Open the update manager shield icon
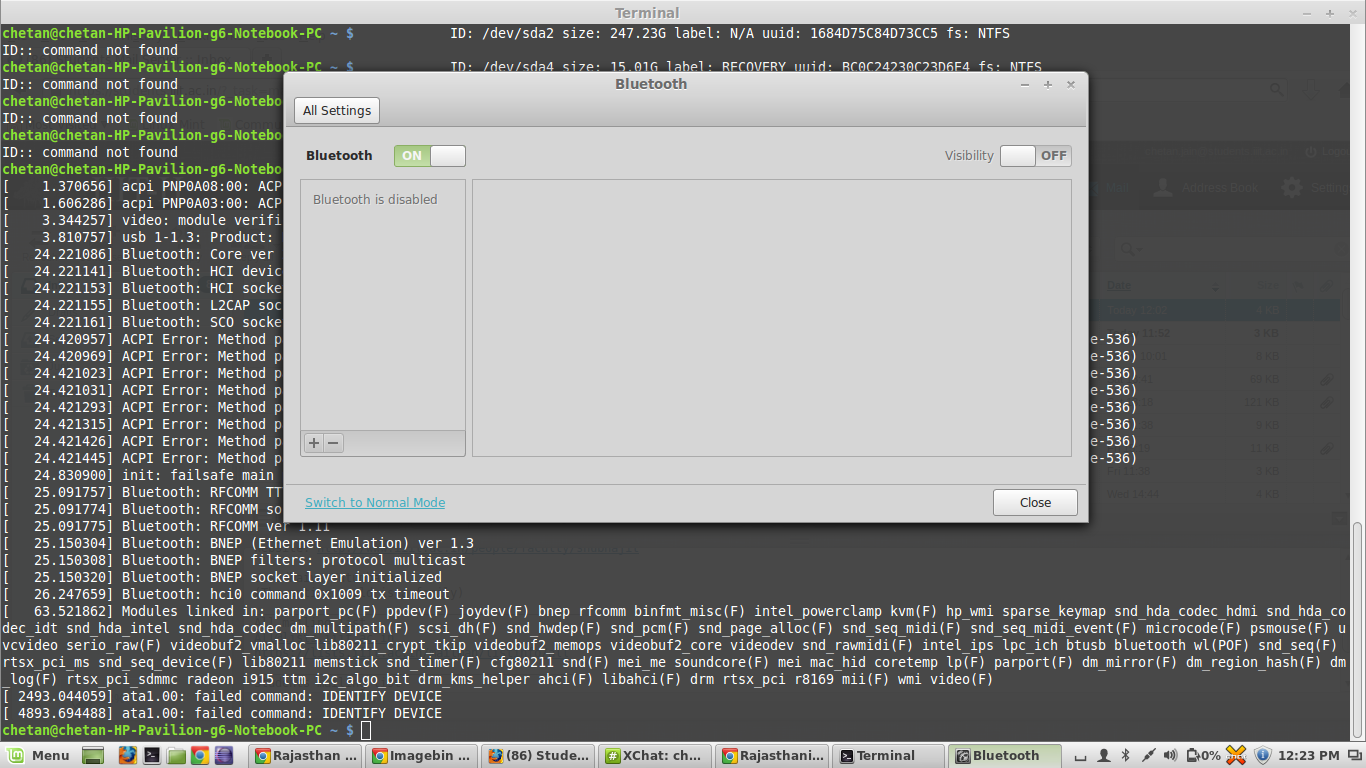The width and height of the screenshot is (1366, 768). (x=1262, y=755)
